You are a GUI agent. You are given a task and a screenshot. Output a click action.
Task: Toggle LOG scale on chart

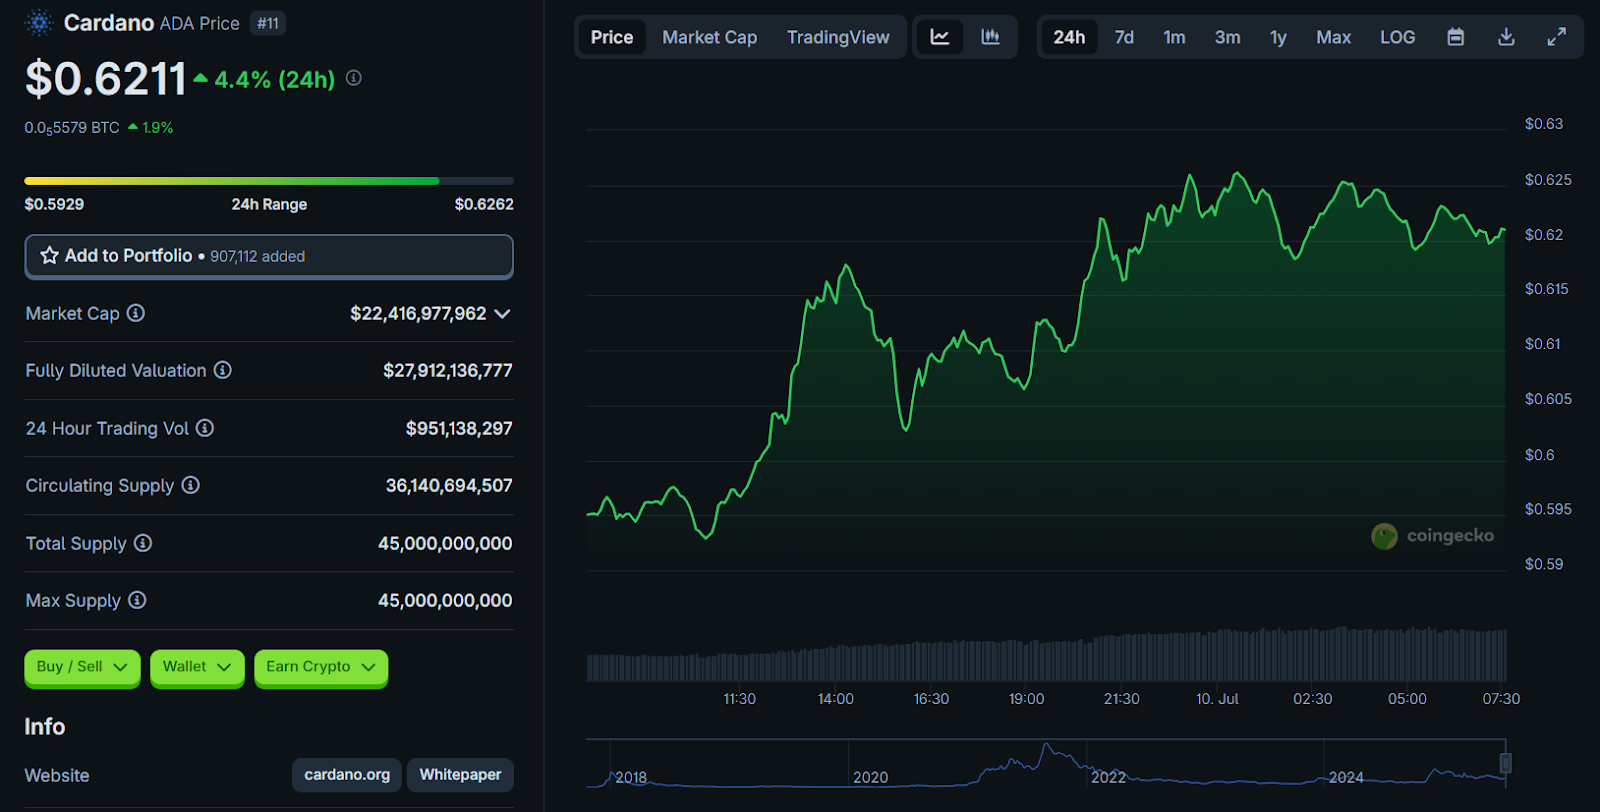tap(1397, 37)
